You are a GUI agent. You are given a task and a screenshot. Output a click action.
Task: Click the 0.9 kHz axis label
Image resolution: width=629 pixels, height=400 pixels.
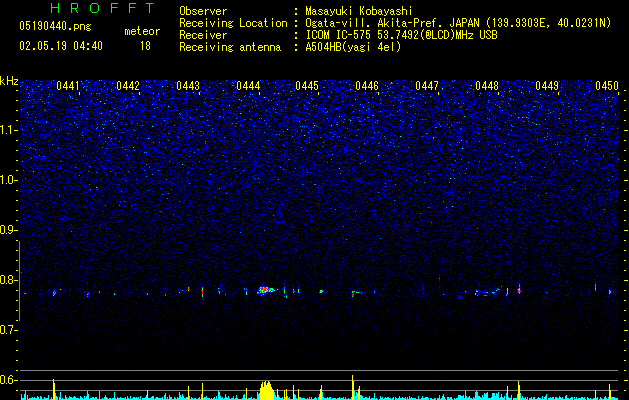8,230
